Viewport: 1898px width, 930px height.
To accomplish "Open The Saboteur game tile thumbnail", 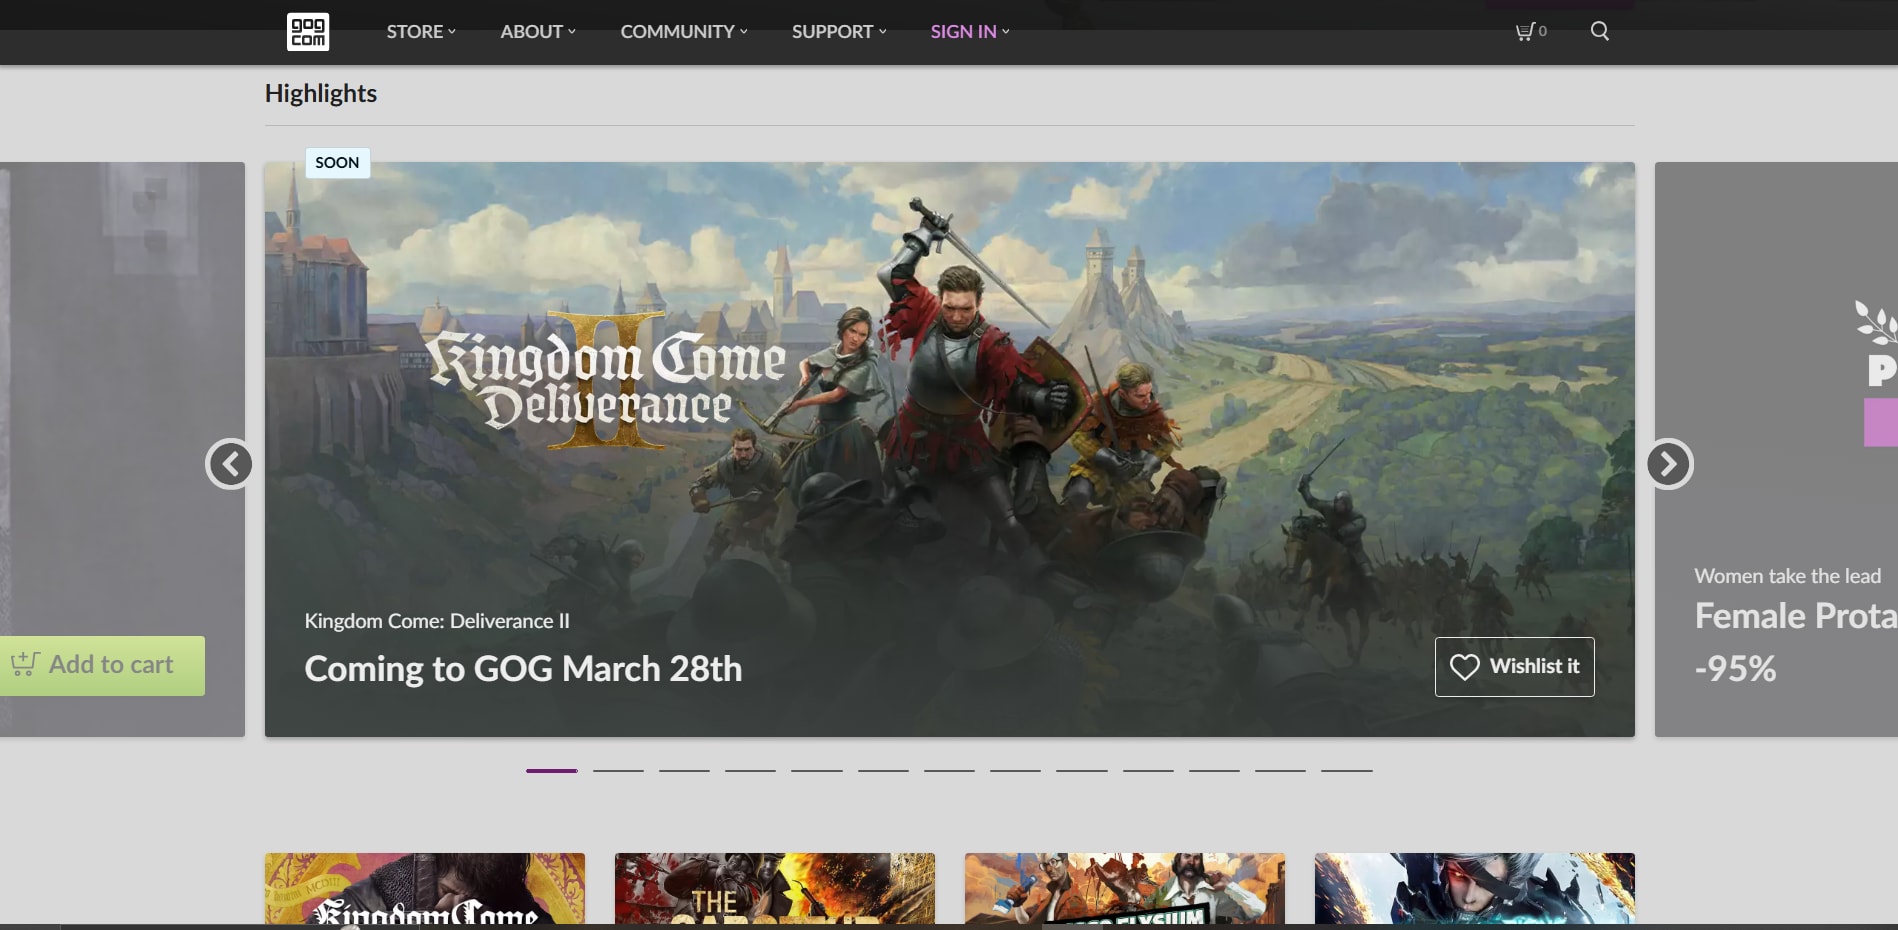I will pos(775,889).
